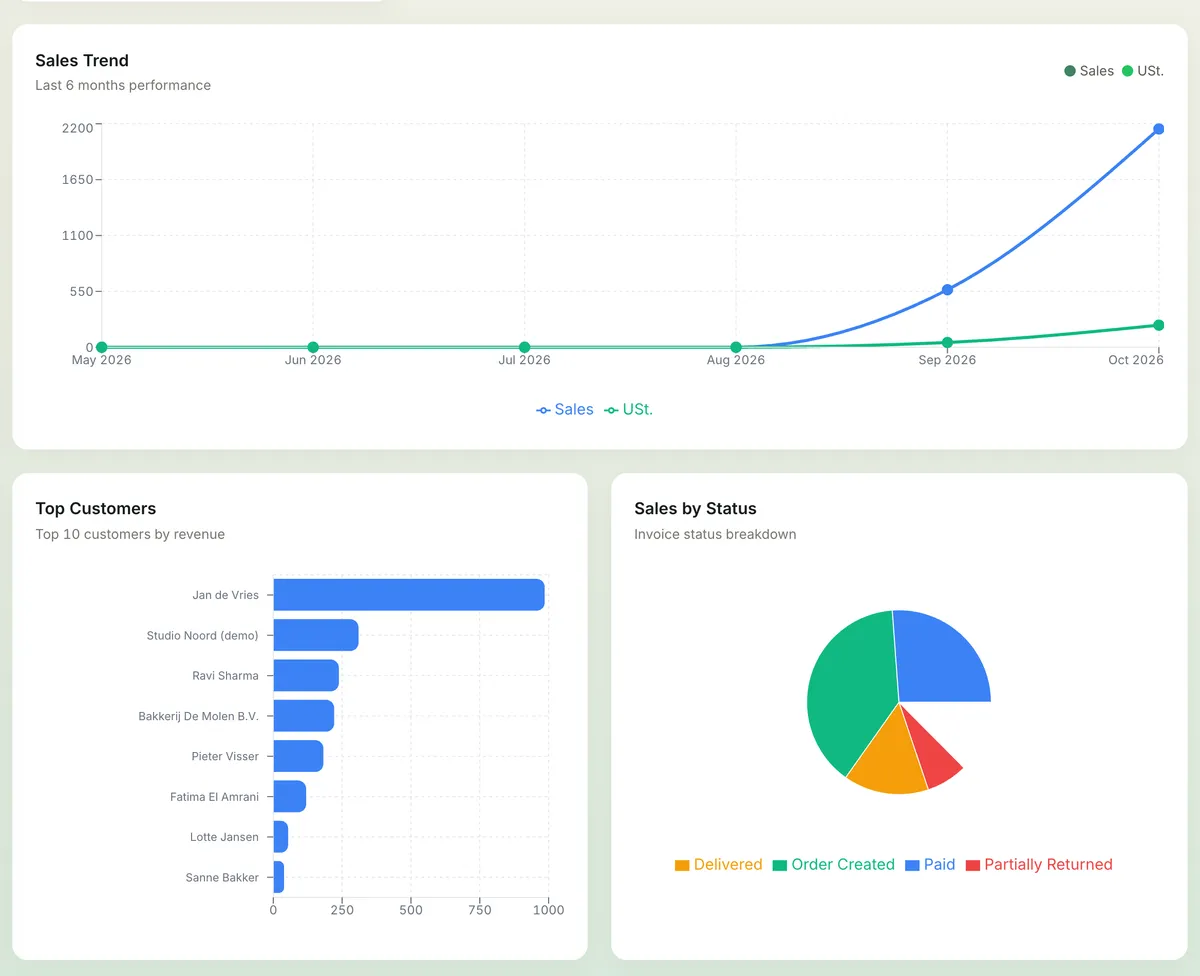Click the "Jul 2026" axis label
Screen dimensions: 1200x976
tap(524, 360)
